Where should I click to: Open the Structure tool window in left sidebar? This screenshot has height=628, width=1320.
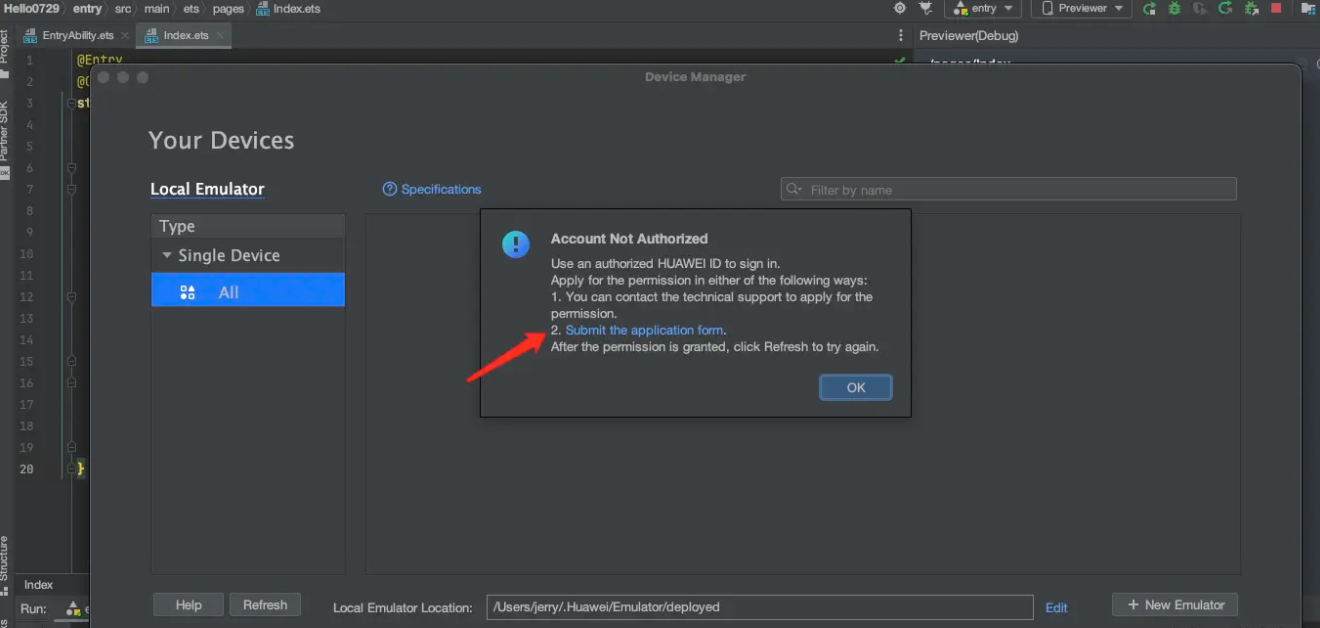(5, 567)
